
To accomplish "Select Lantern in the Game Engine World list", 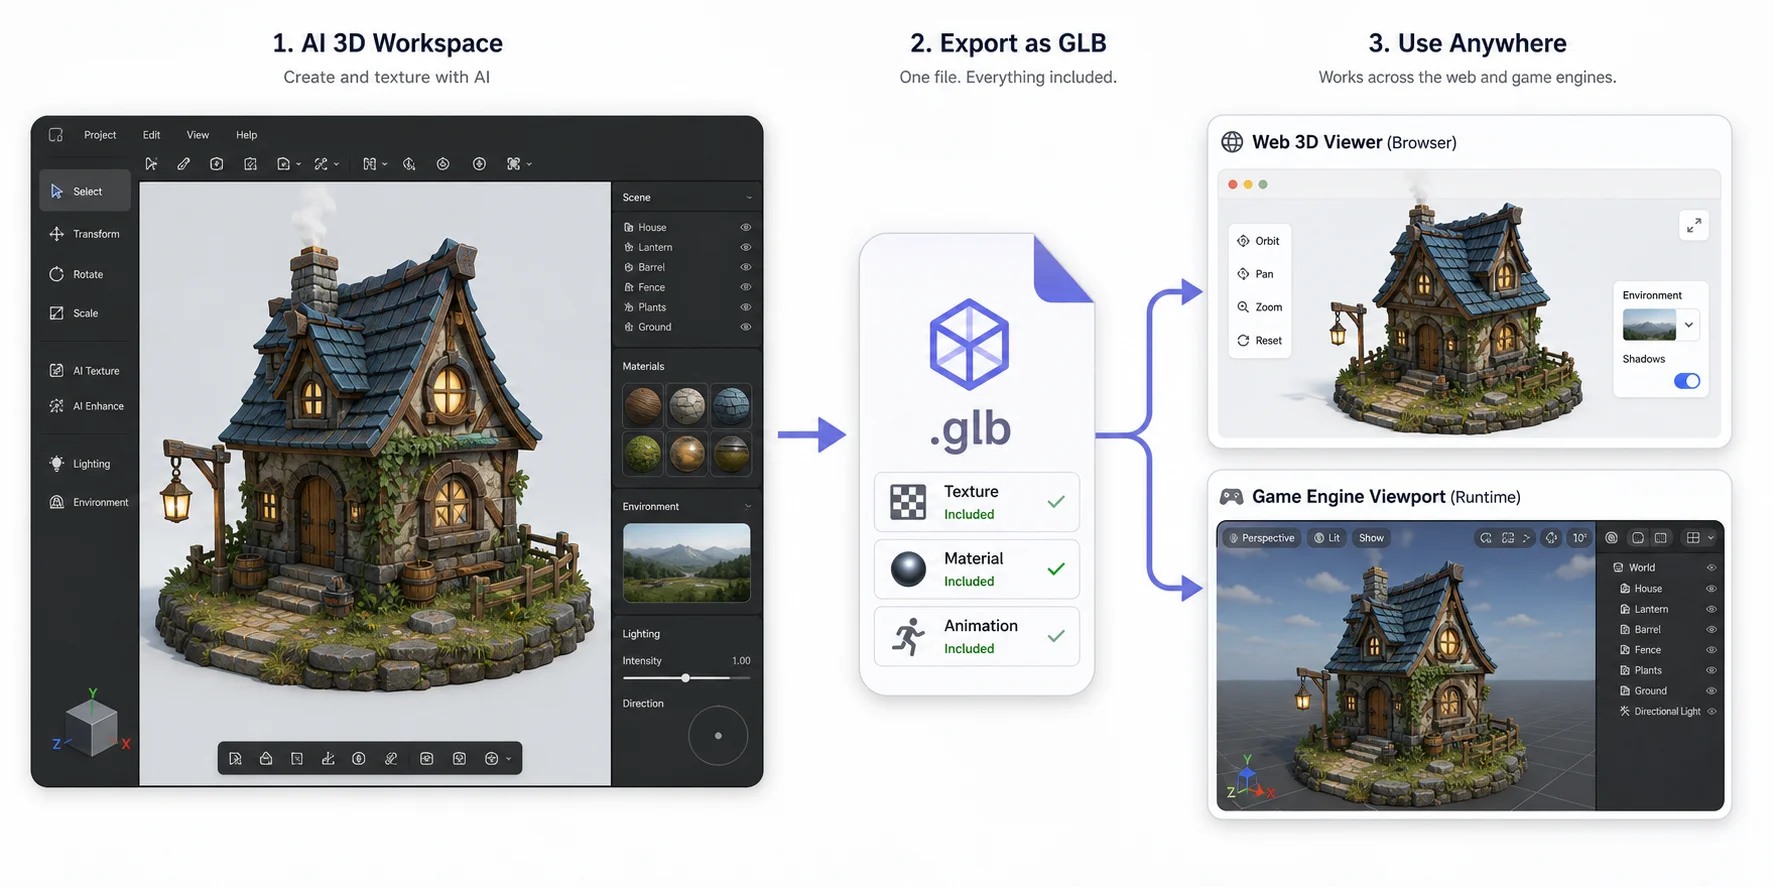I will (1650, 609).
